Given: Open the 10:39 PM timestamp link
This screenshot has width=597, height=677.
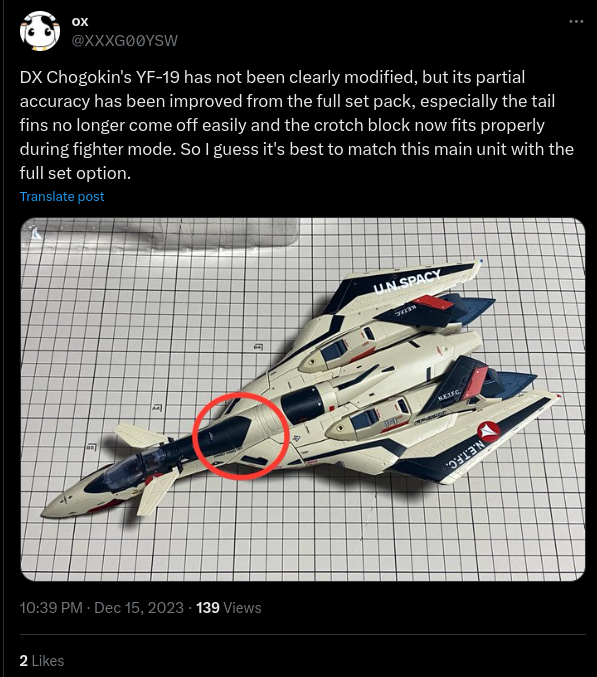Looking at the screenshot, I should 51,607.
